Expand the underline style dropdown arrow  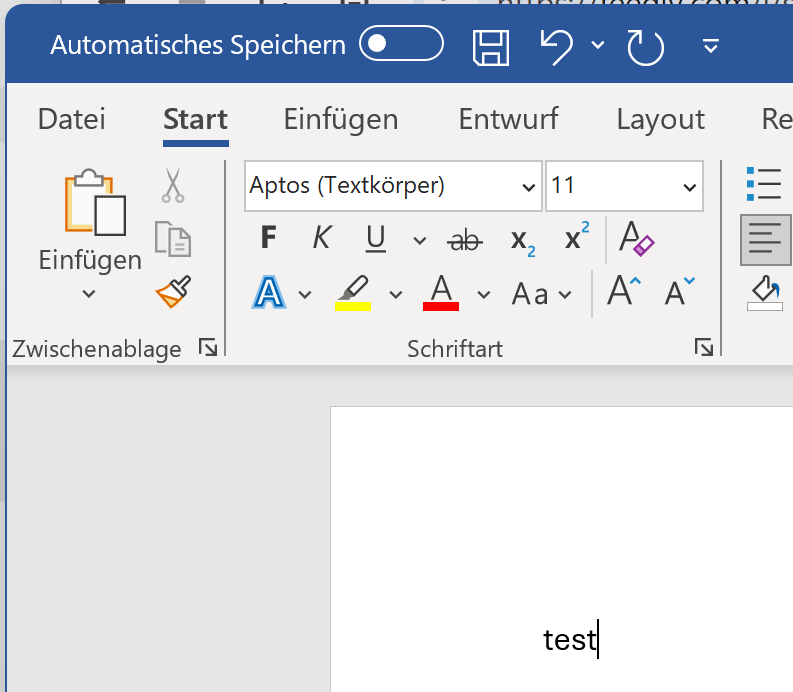(x=419, y=240)
